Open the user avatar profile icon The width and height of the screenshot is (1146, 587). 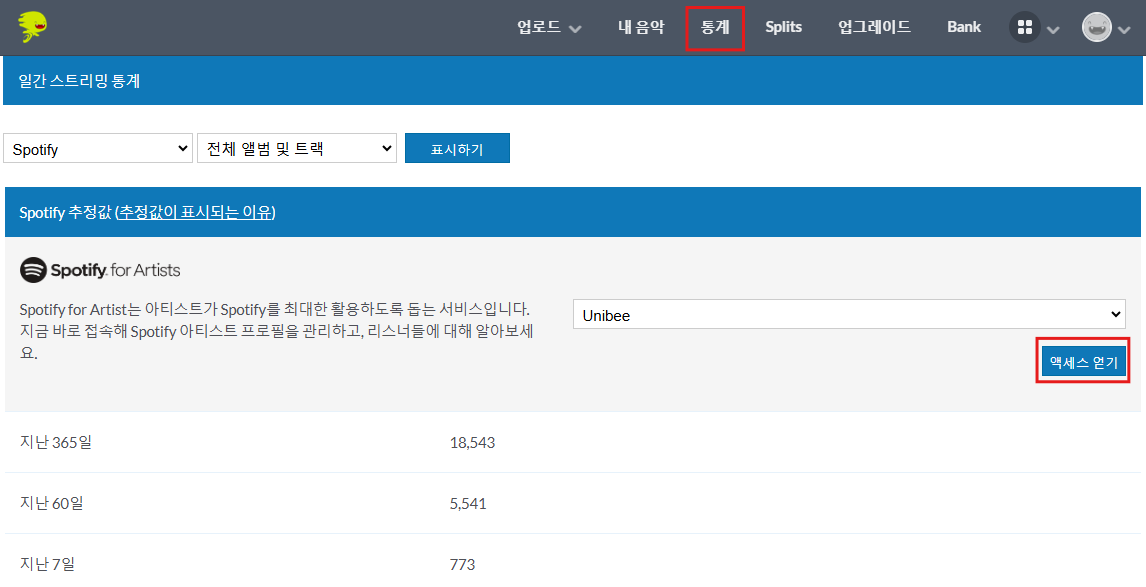point(1096,28)
